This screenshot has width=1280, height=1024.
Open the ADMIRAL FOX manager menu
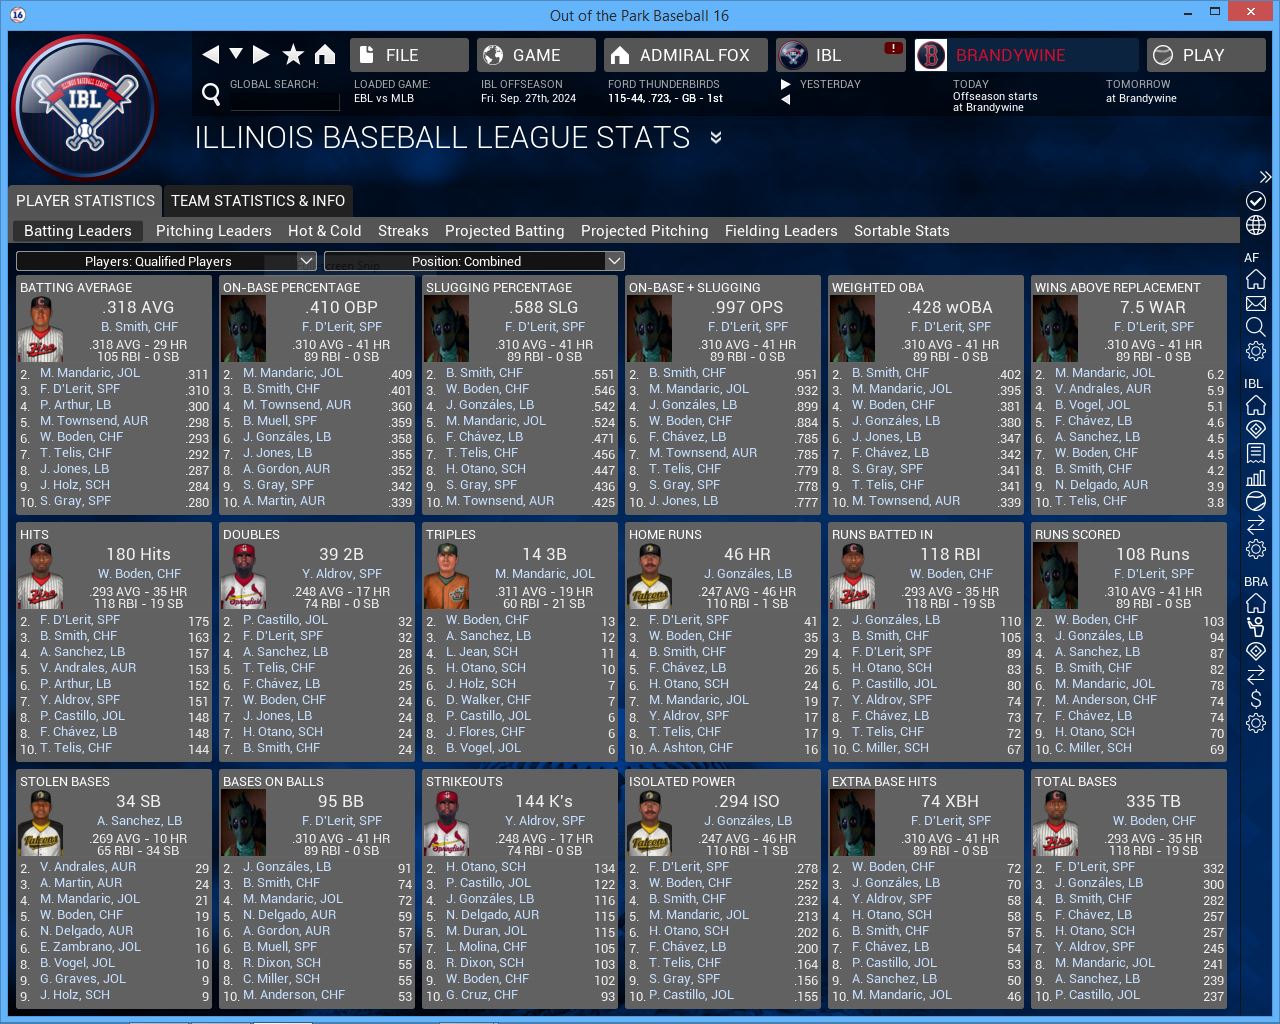pyautogui.click(x=686, y=55)
